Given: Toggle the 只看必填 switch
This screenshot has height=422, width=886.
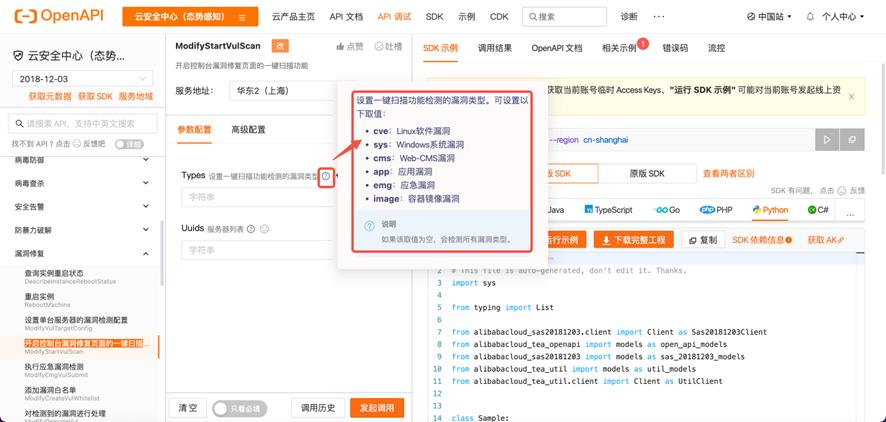Looking at the screenshot, I should 239,408.
